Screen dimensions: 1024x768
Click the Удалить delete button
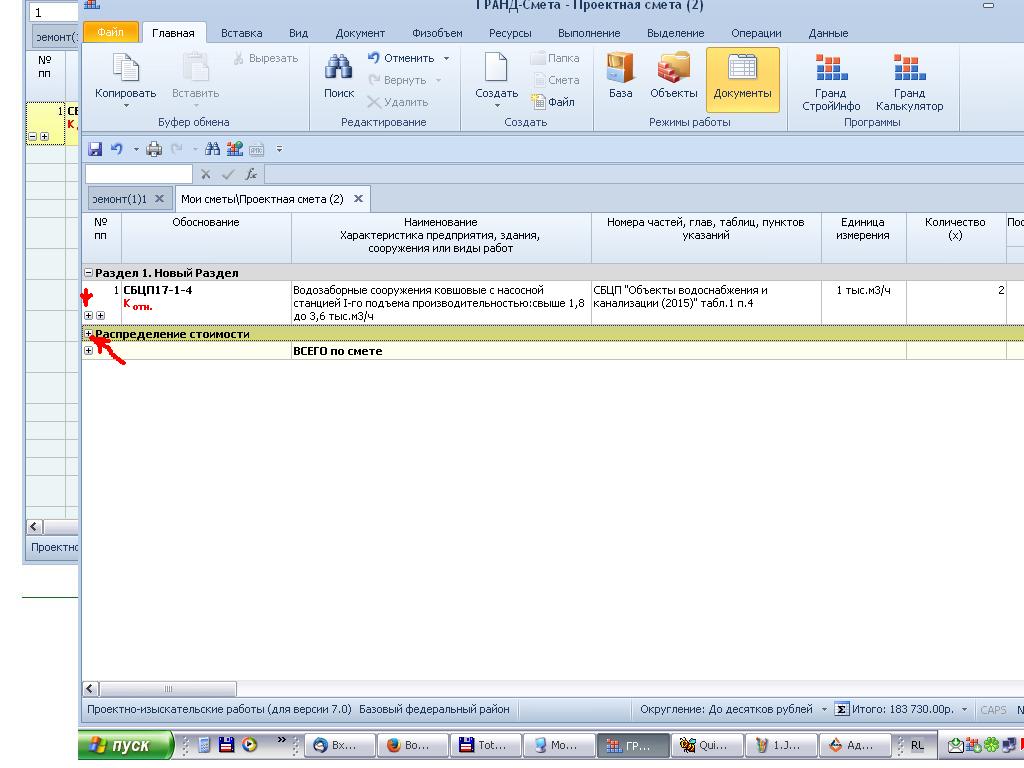pyautogui.click(x=397, y=102)
